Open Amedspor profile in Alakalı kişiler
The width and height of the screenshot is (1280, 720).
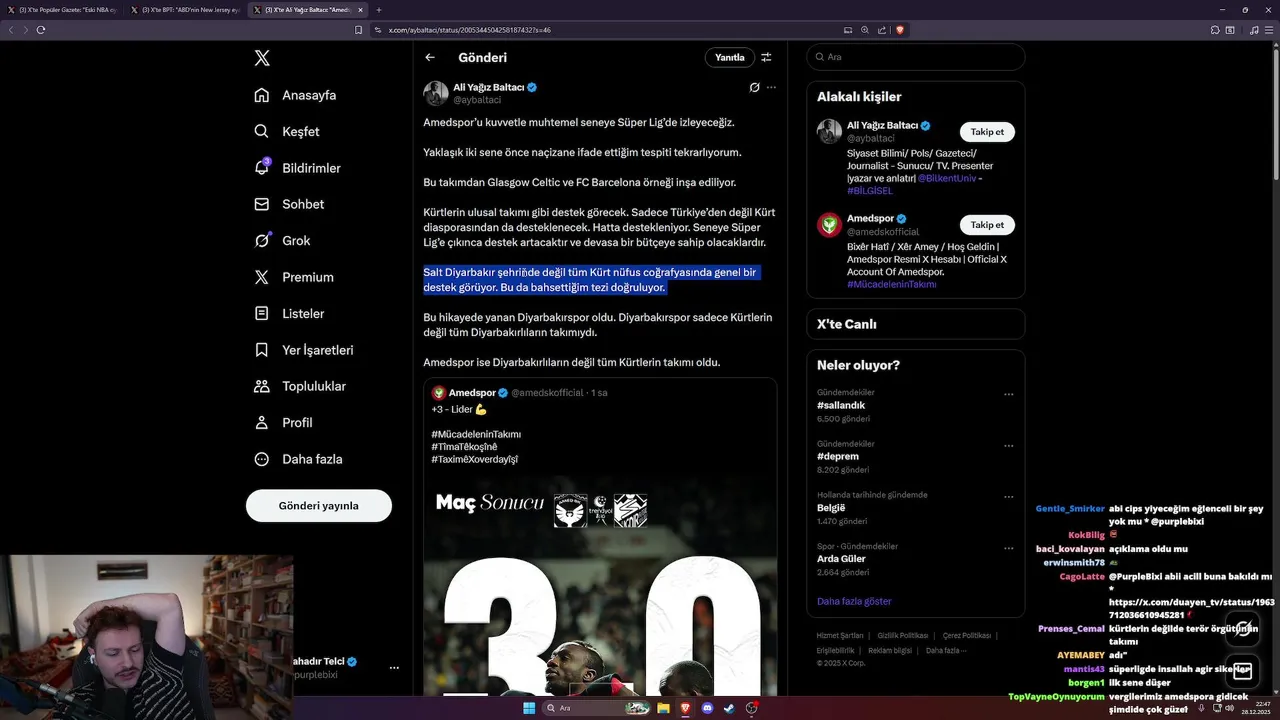[x=870, y=218]
